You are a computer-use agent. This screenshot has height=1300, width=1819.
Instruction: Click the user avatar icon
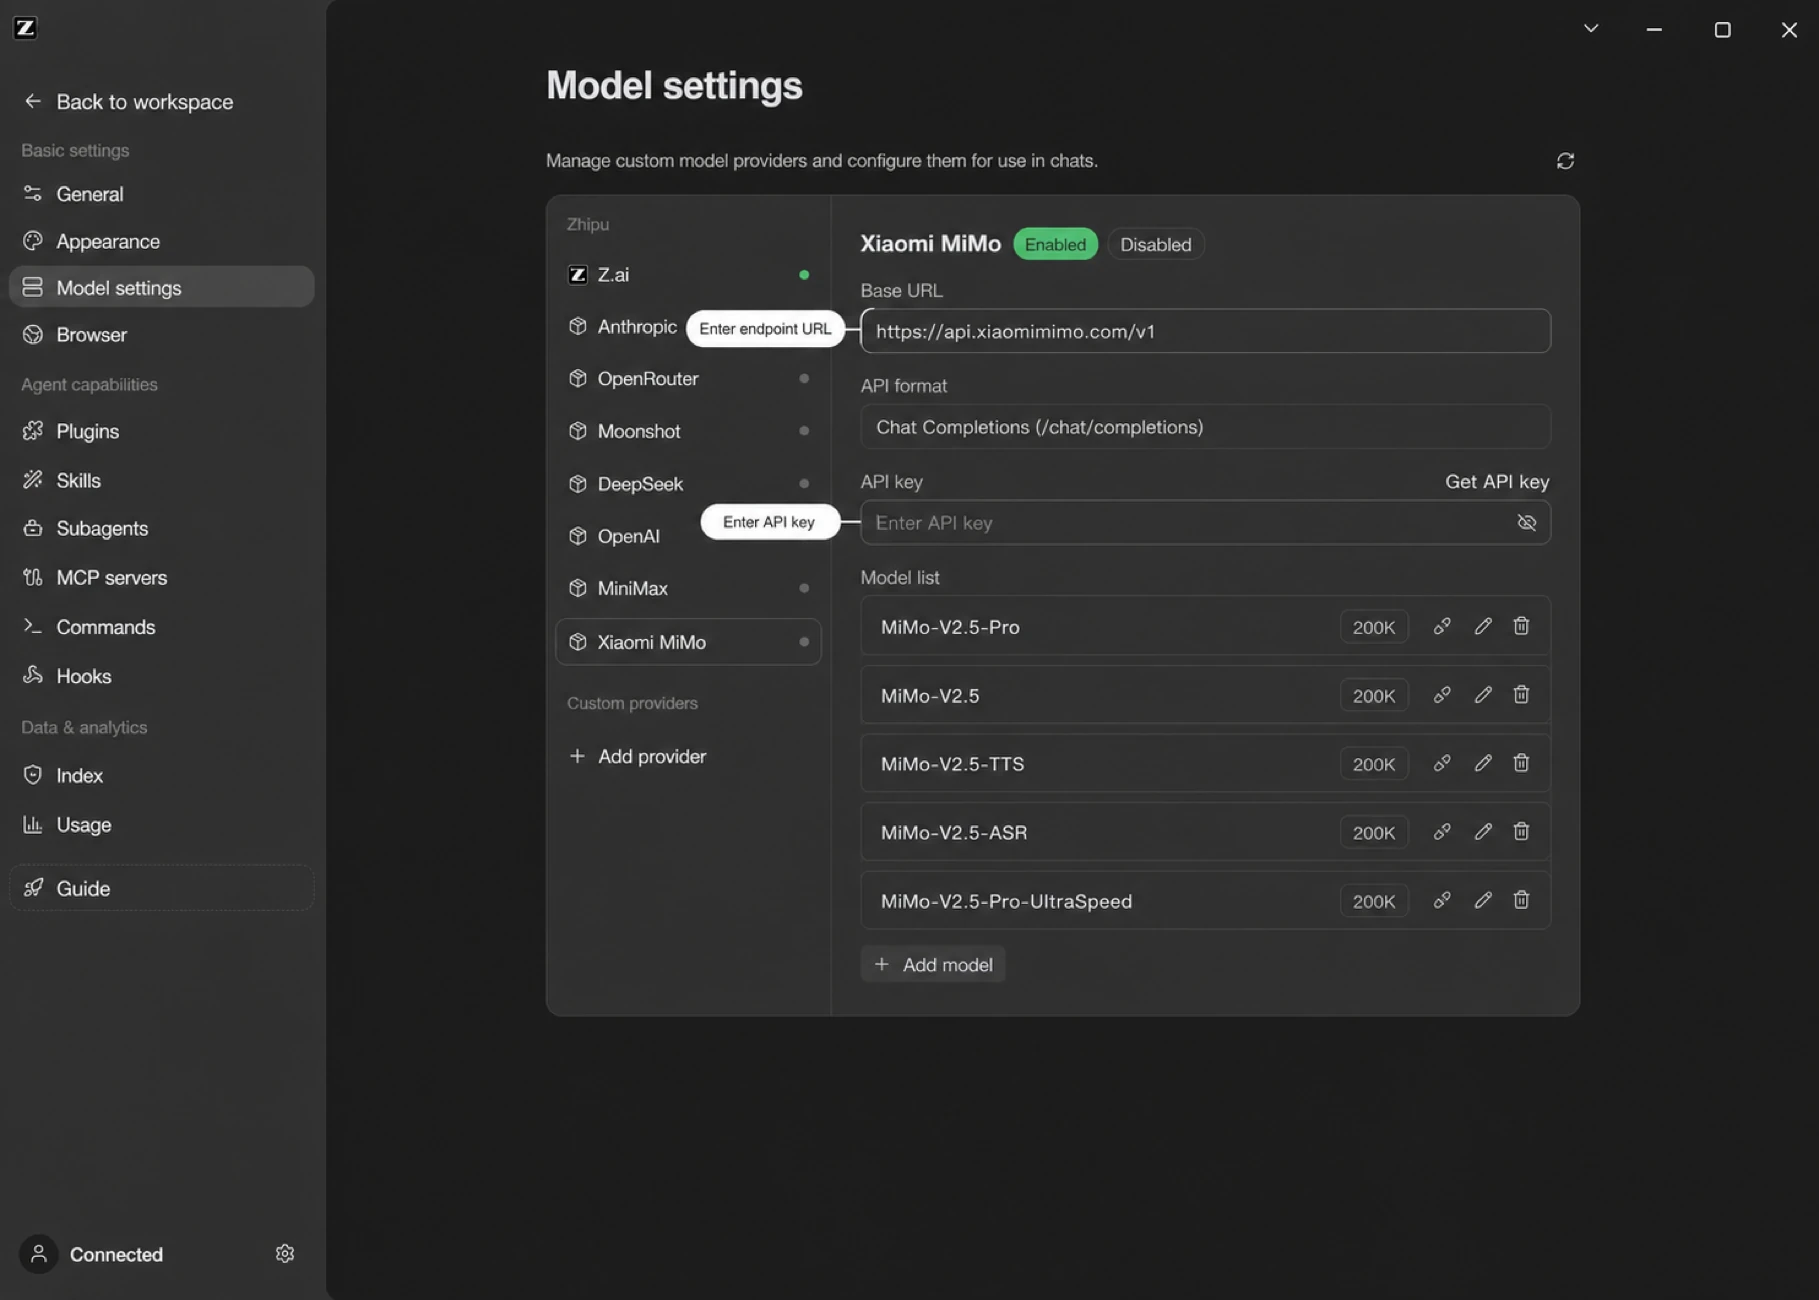[x=38, y=1254]
